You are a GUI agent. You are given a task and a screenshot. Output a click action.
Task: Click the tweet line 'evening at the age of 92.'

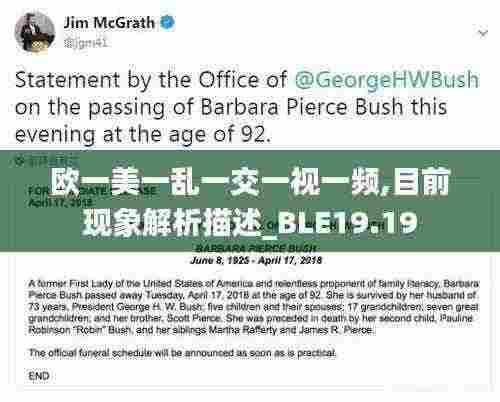[143, 135]
